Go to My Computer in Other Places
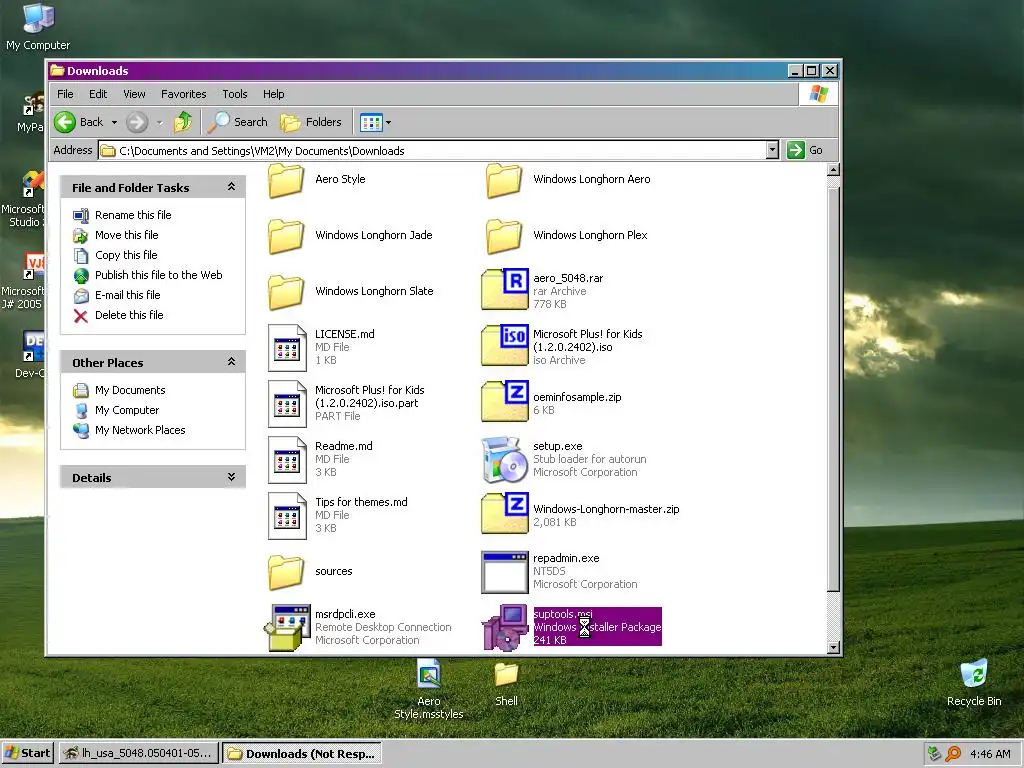1024x768 pixels. click(x=127, y=411)
